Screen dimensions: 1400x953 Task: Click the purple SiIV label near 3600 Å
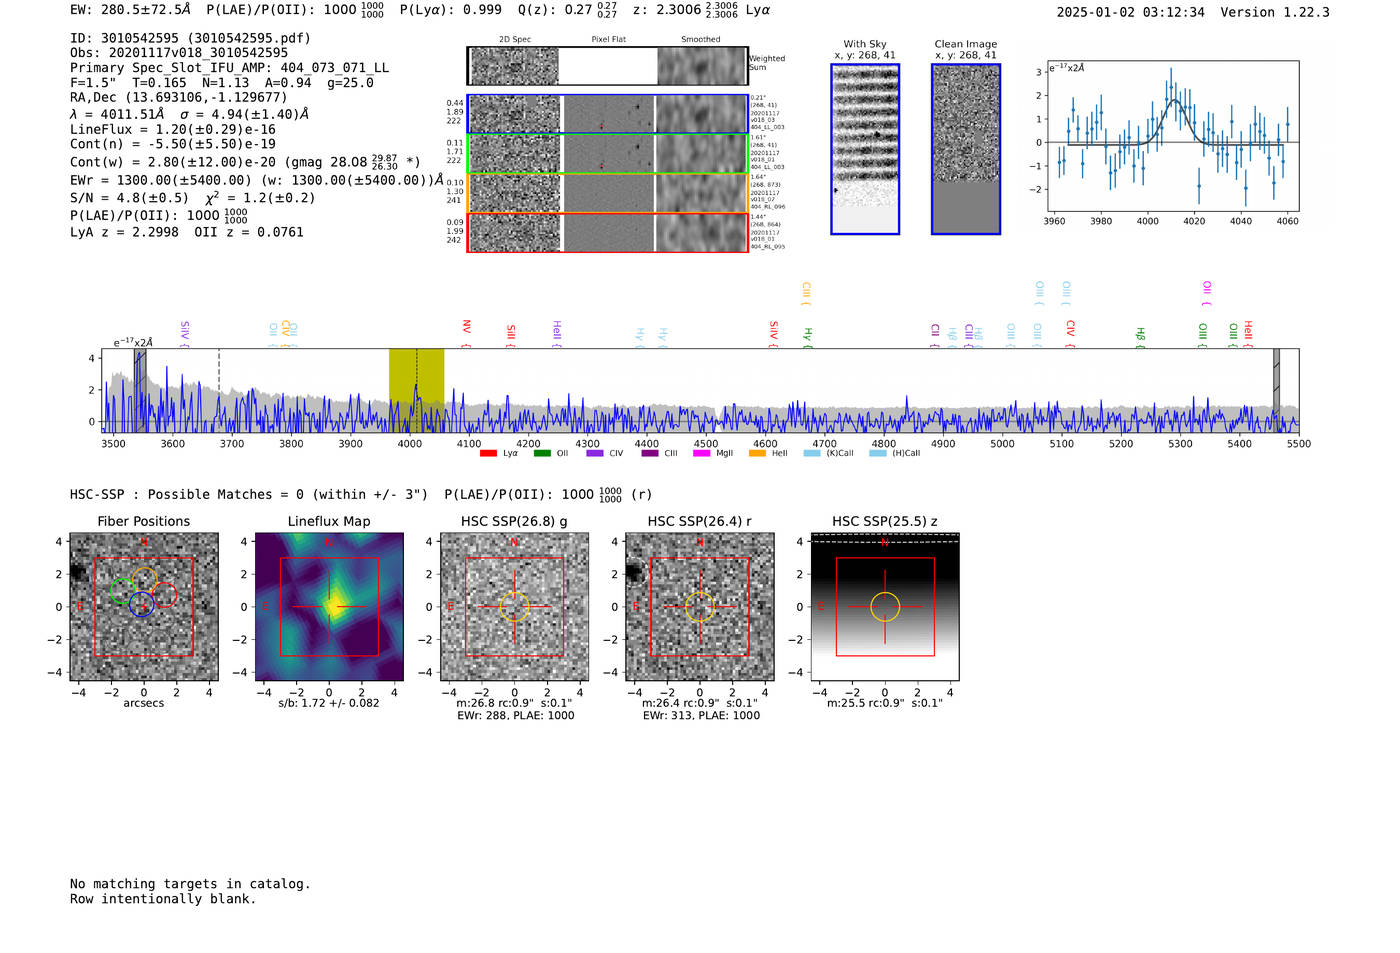(x=184, y=334)
